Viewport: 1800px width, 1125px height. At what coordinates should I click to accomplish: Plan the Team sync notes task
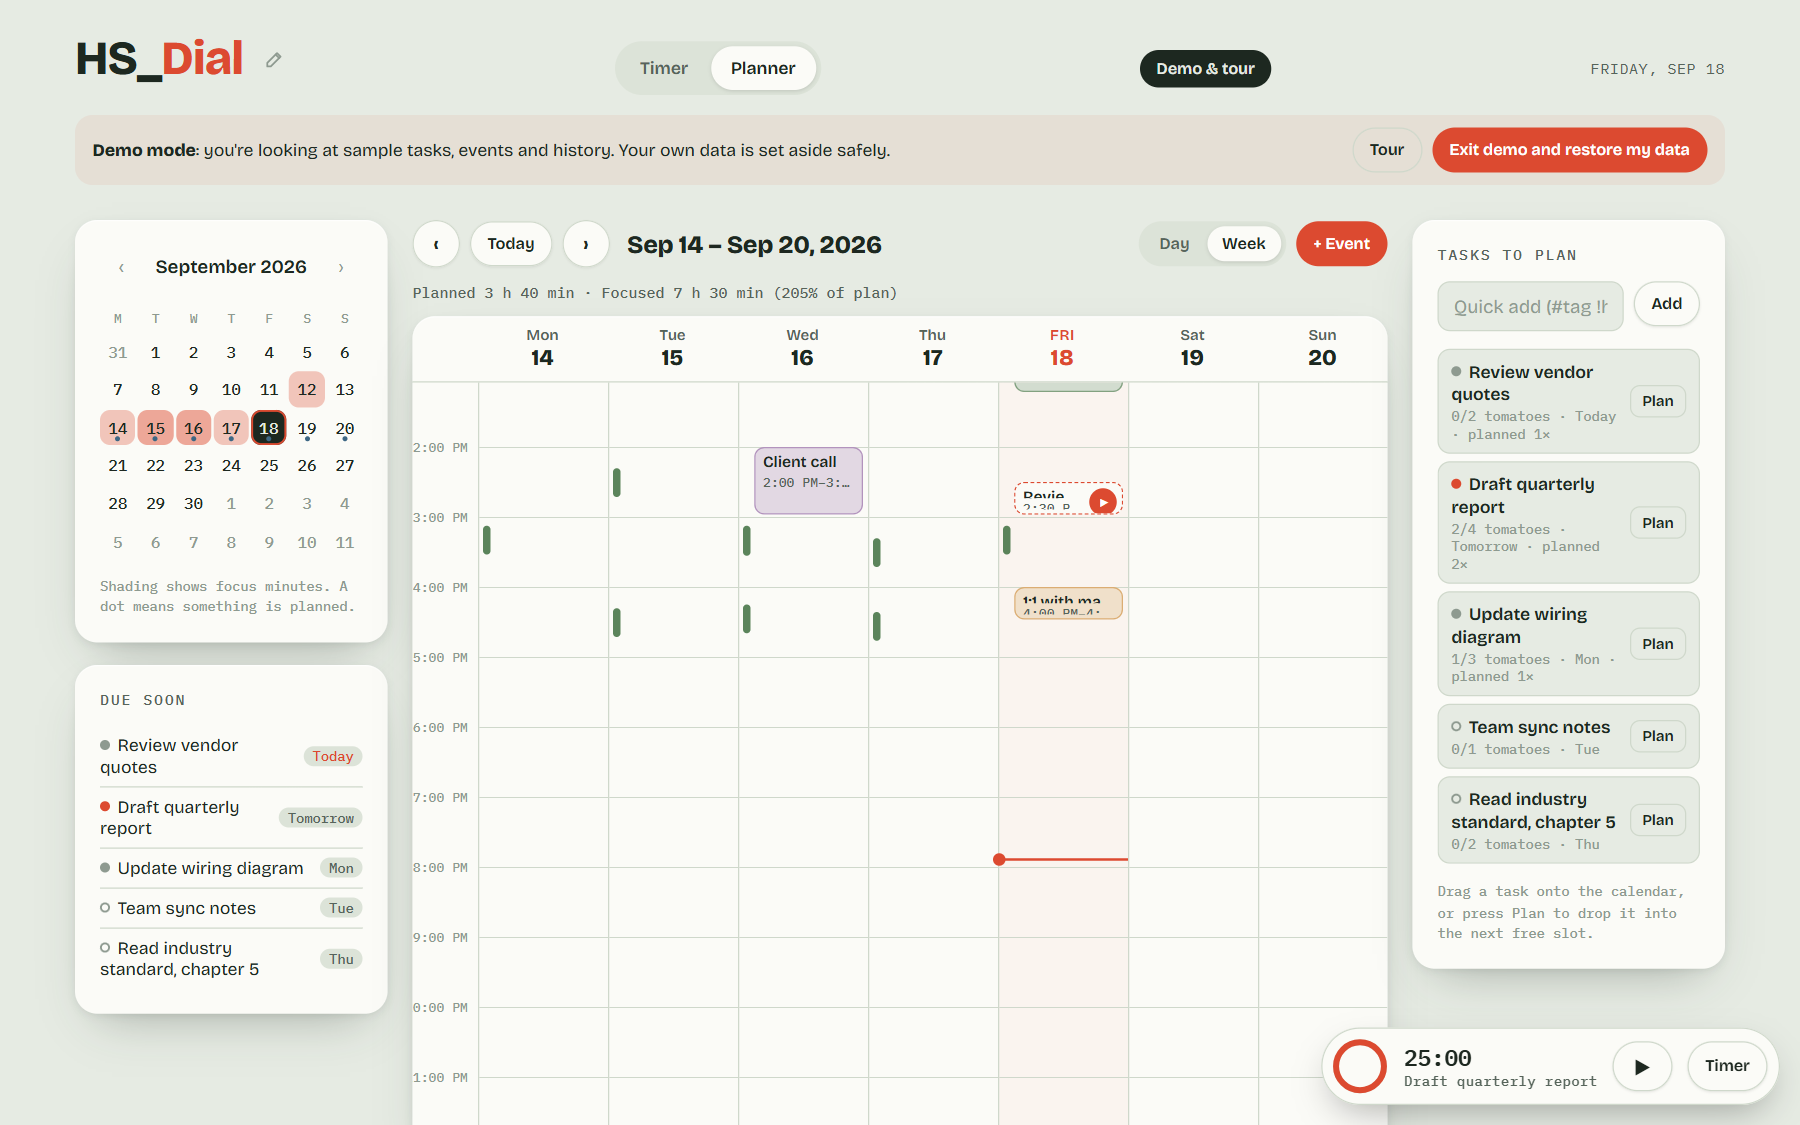1657,736
